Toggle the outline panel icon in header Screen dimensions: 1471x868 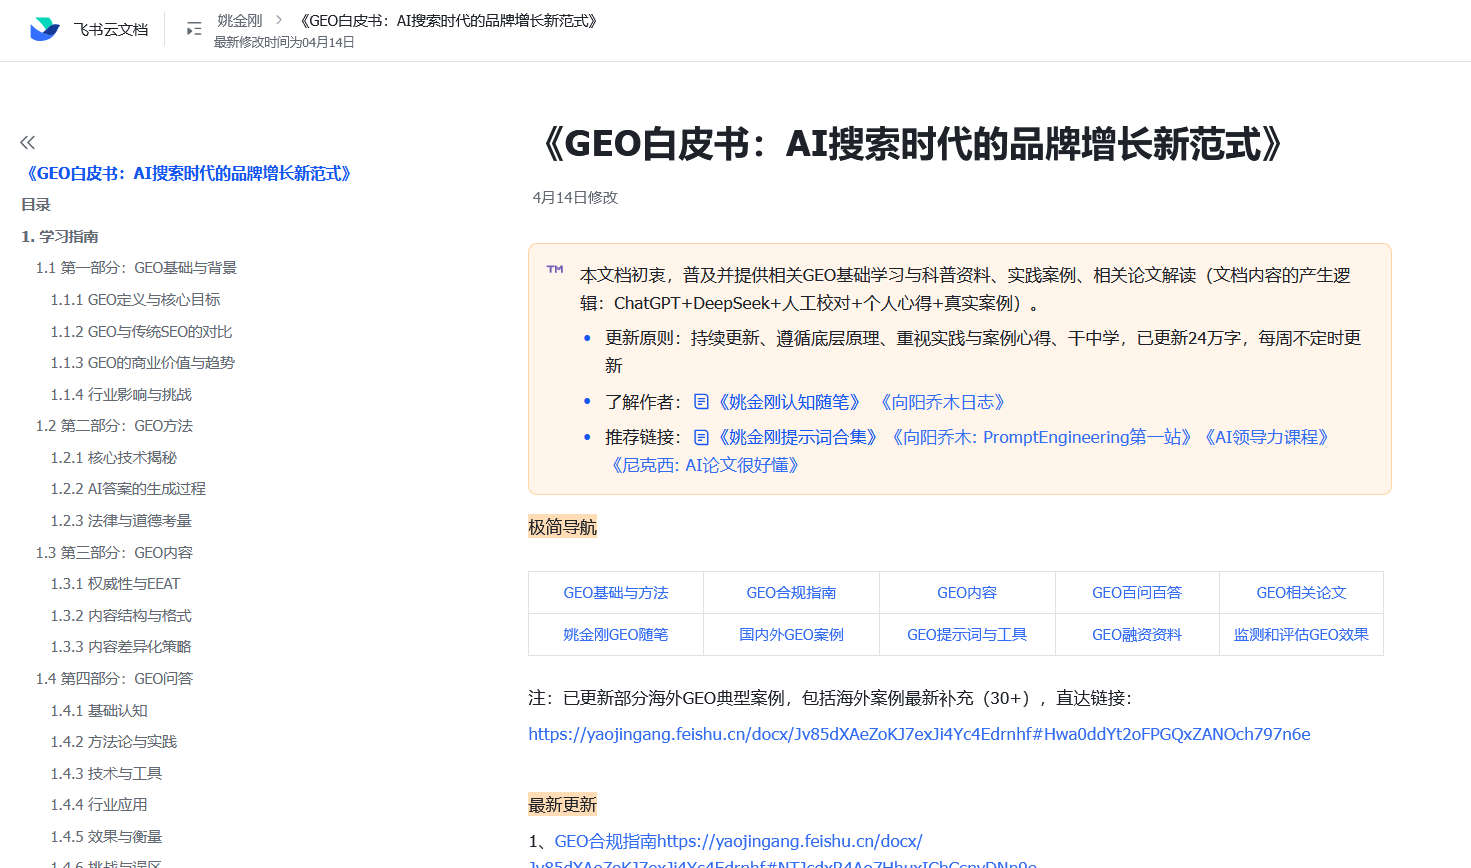click(194, 29)
